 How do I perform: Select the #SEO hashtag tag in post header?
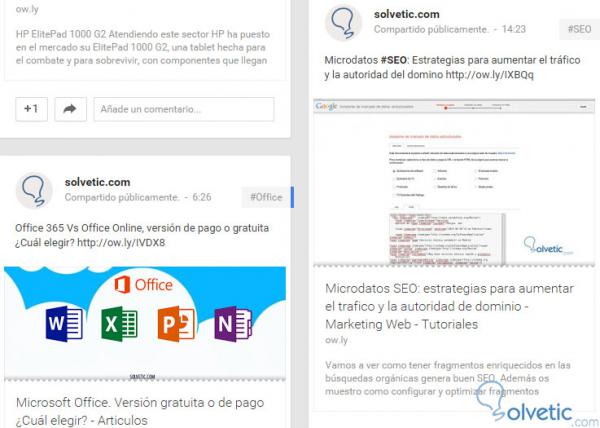pyautogui.click(x=579, y=29)
